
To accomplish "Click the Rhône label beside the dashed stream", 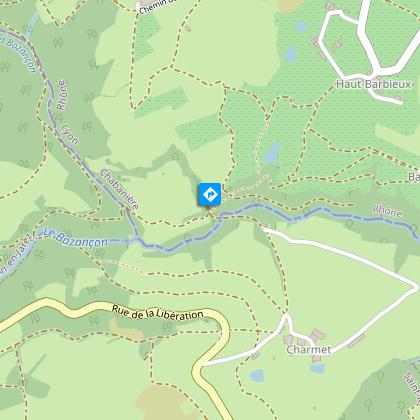I will pyautogui.click(x=387, y=211).
